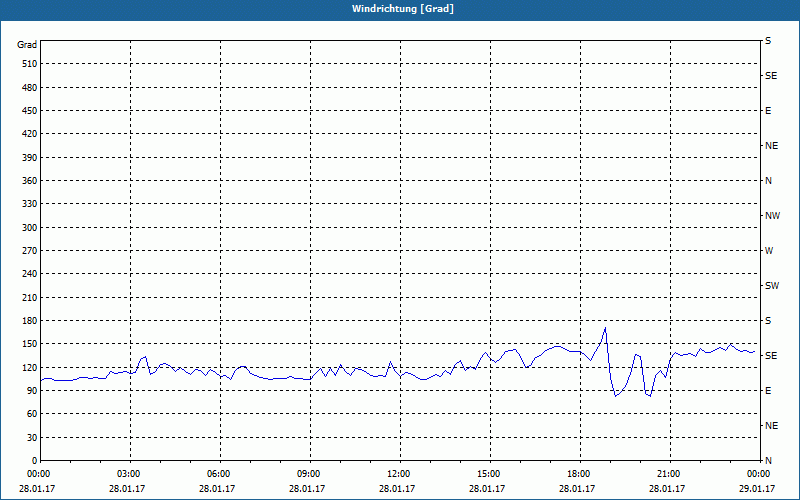Select the "Grad" unit label on the y-axis
Screen dimensions: 800x500
coord(27,45)
